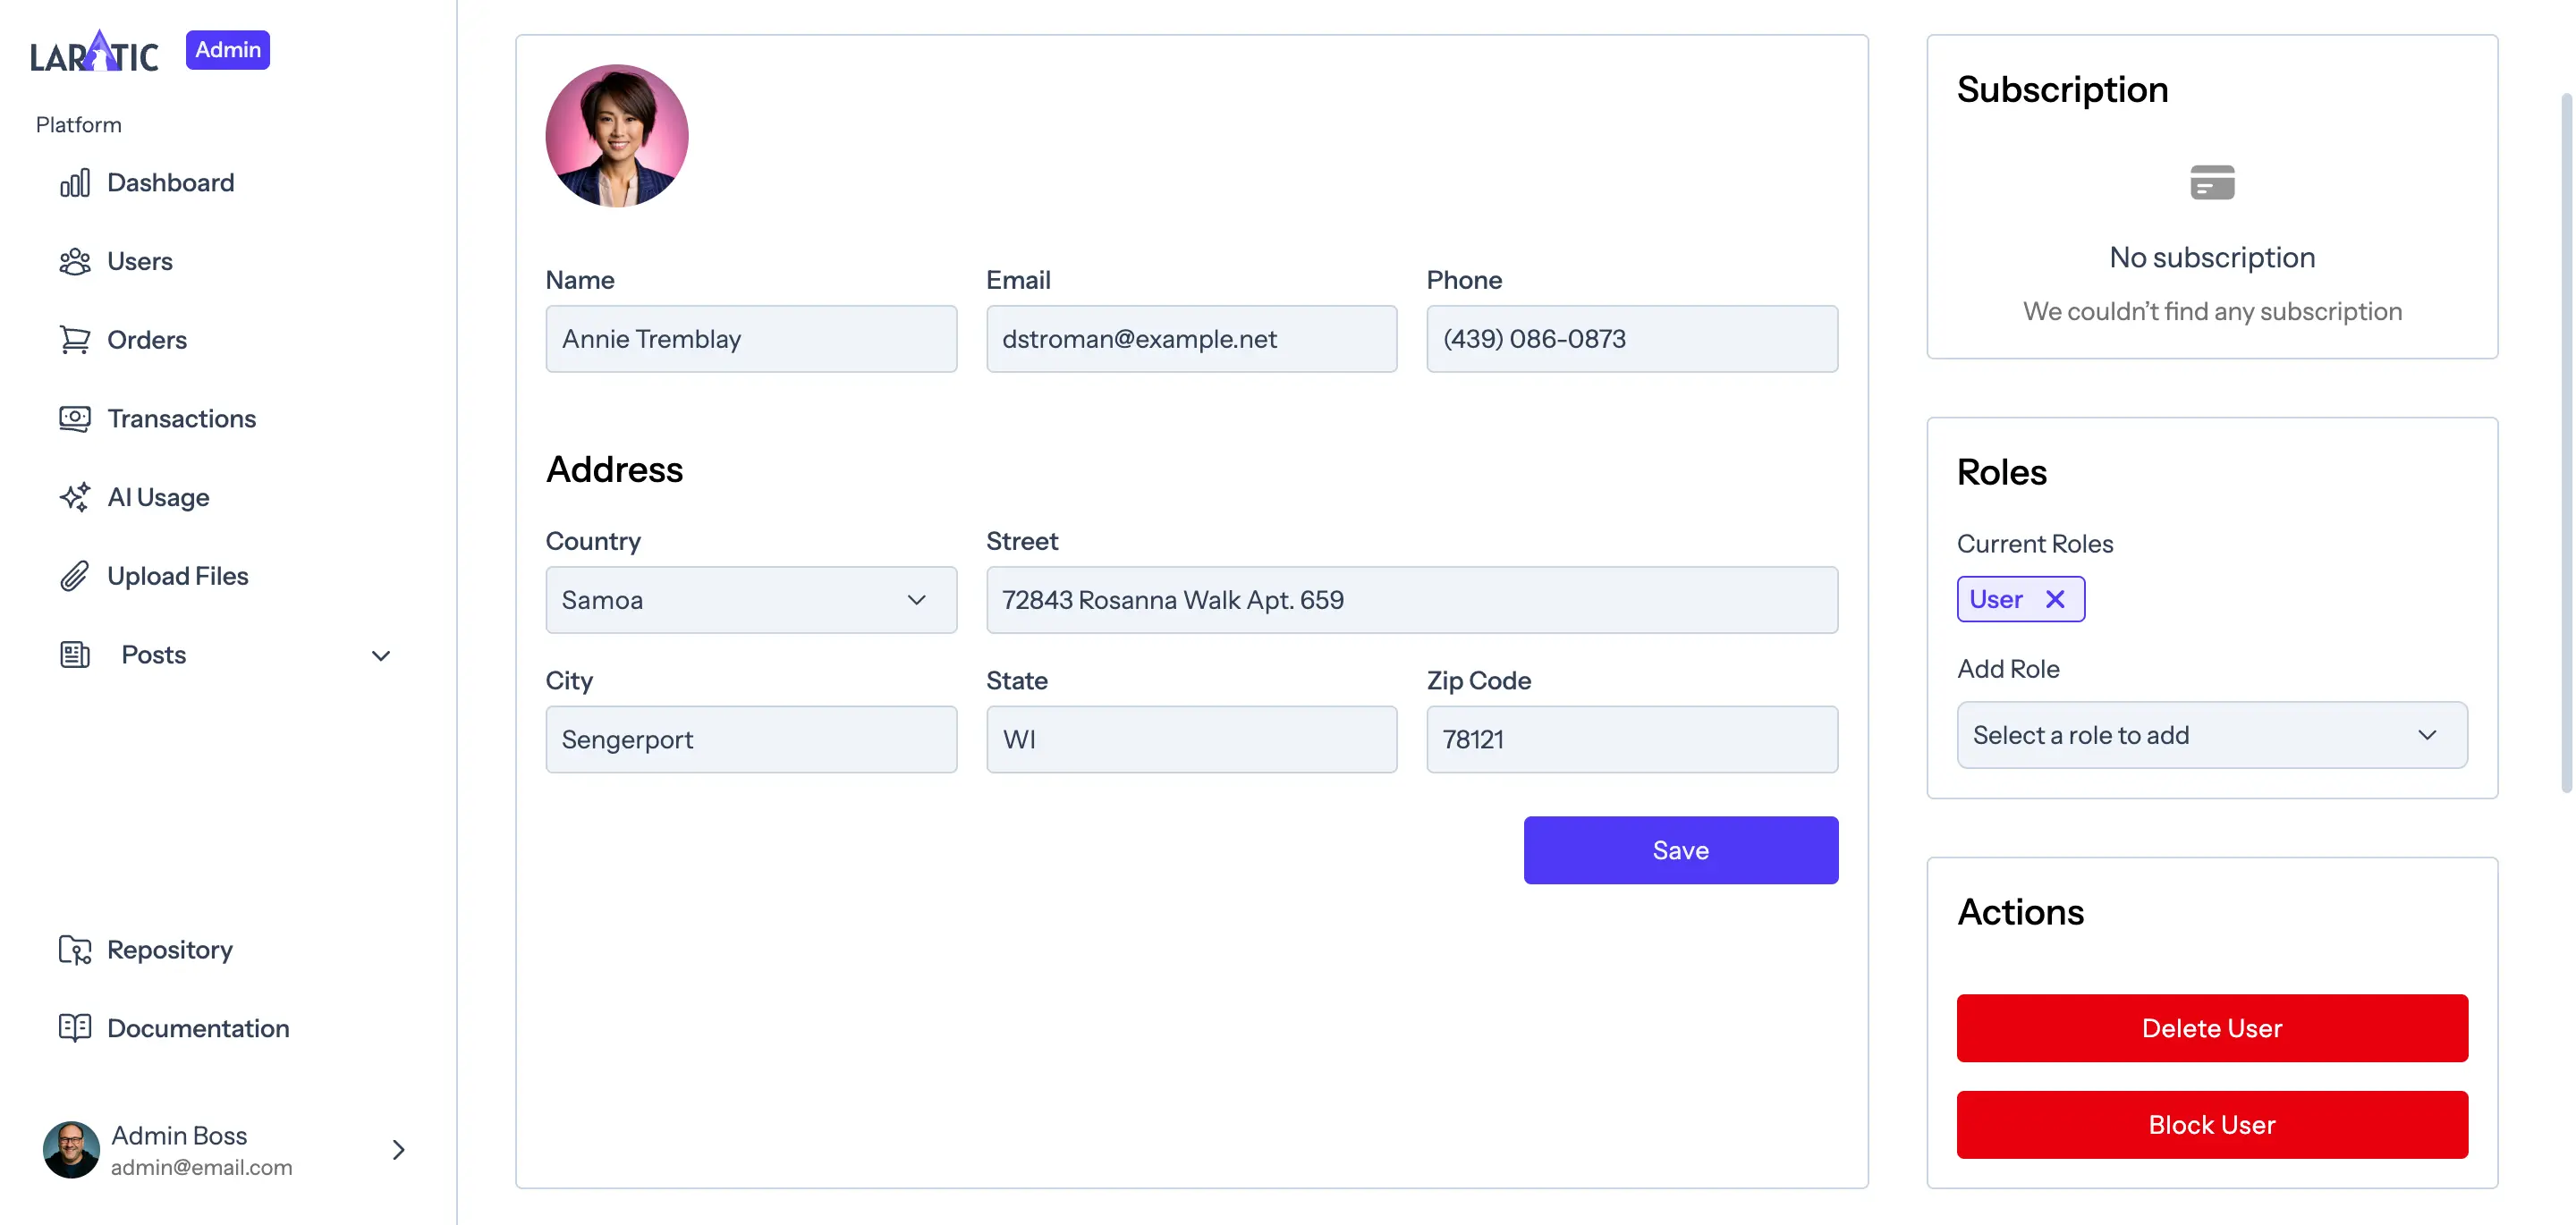
Task: Click the subscription credit card icon
Action: pos(2212,183)
